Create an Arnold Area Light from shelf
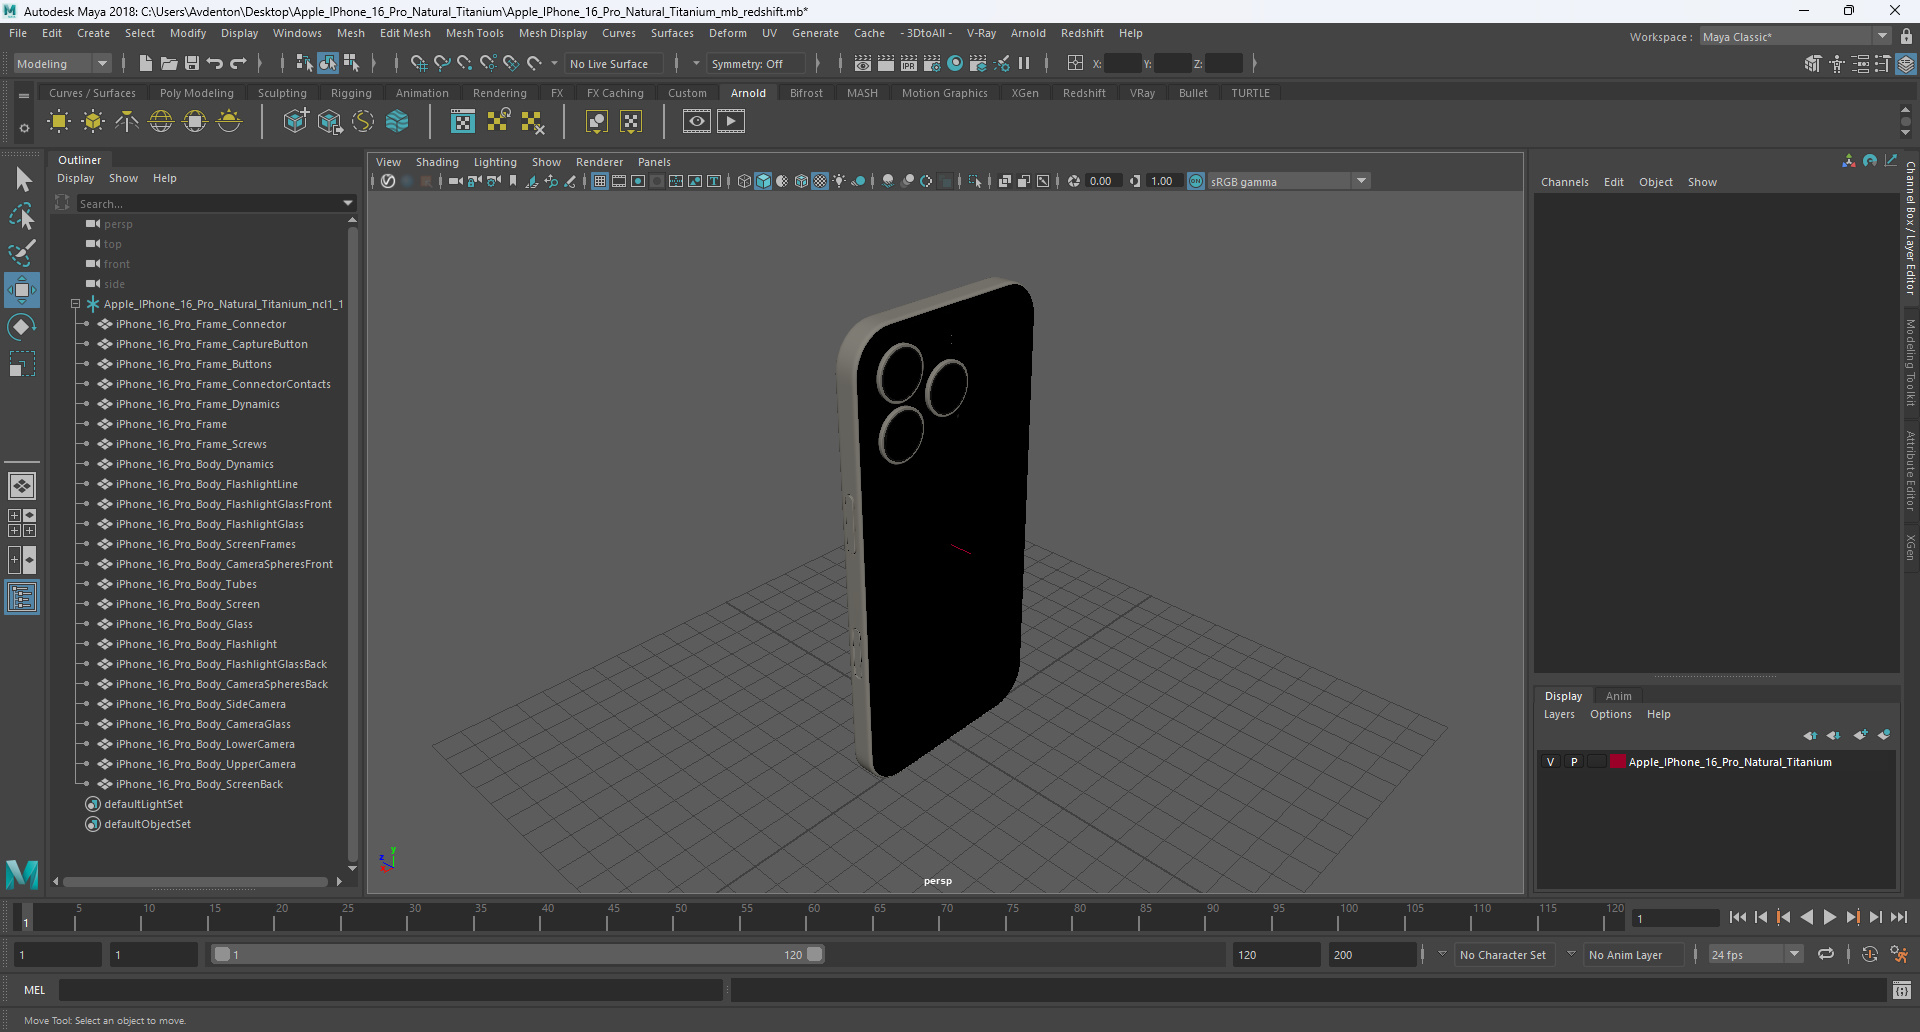 [59, 122]
